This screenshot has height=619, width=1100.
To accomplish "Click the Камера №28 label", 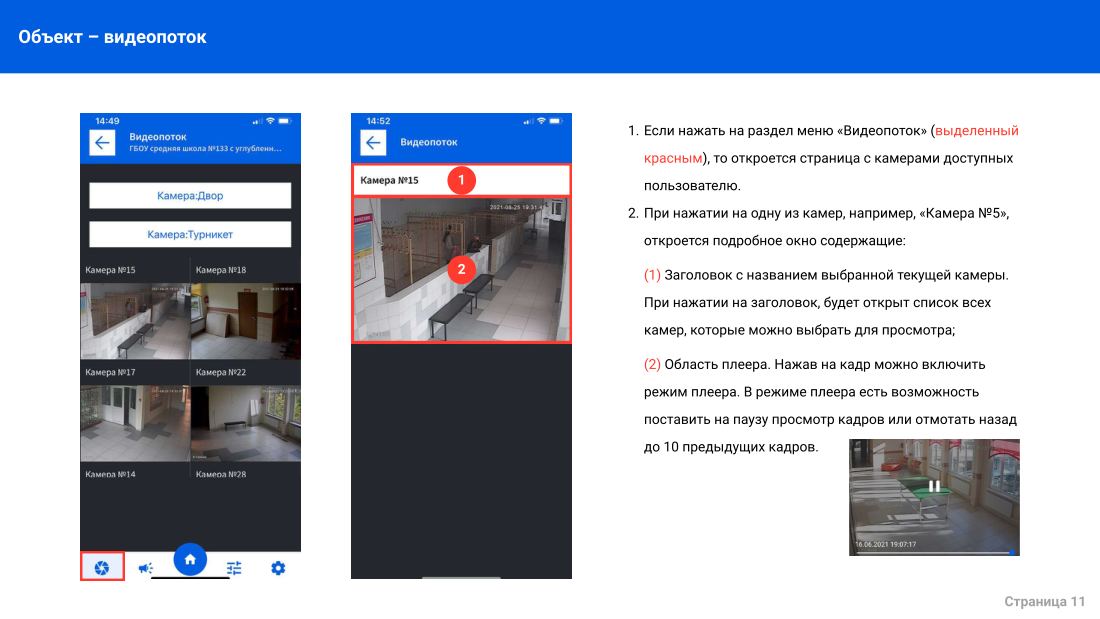I will tap(221, 474).
